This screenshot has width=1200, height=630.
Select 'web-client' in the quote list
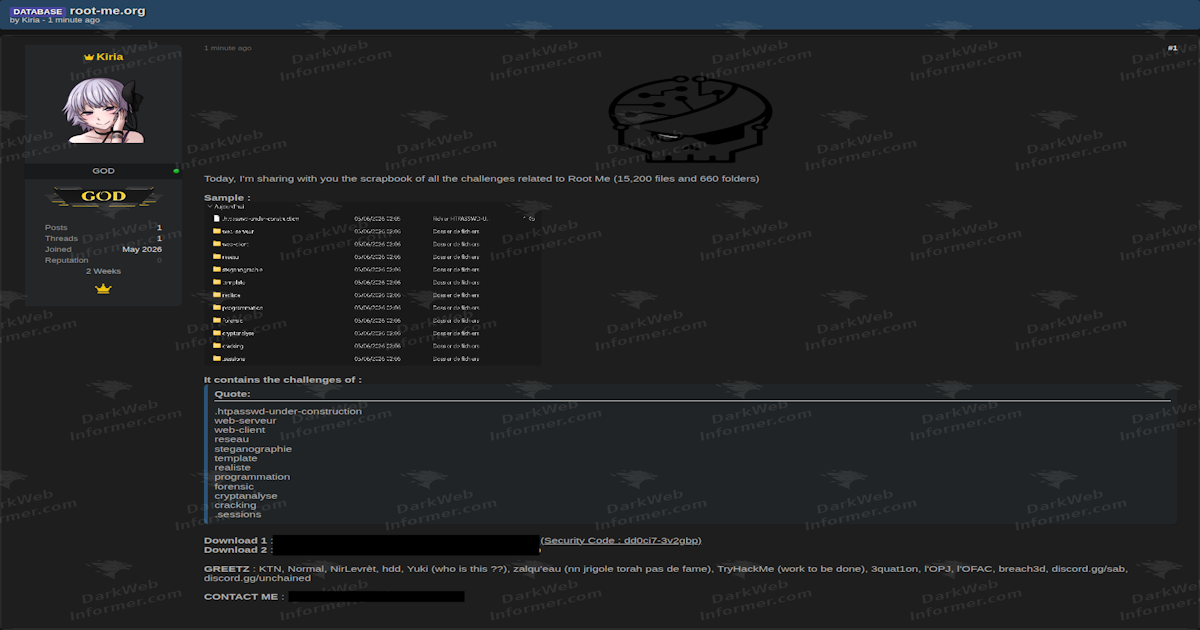[240, 430]
